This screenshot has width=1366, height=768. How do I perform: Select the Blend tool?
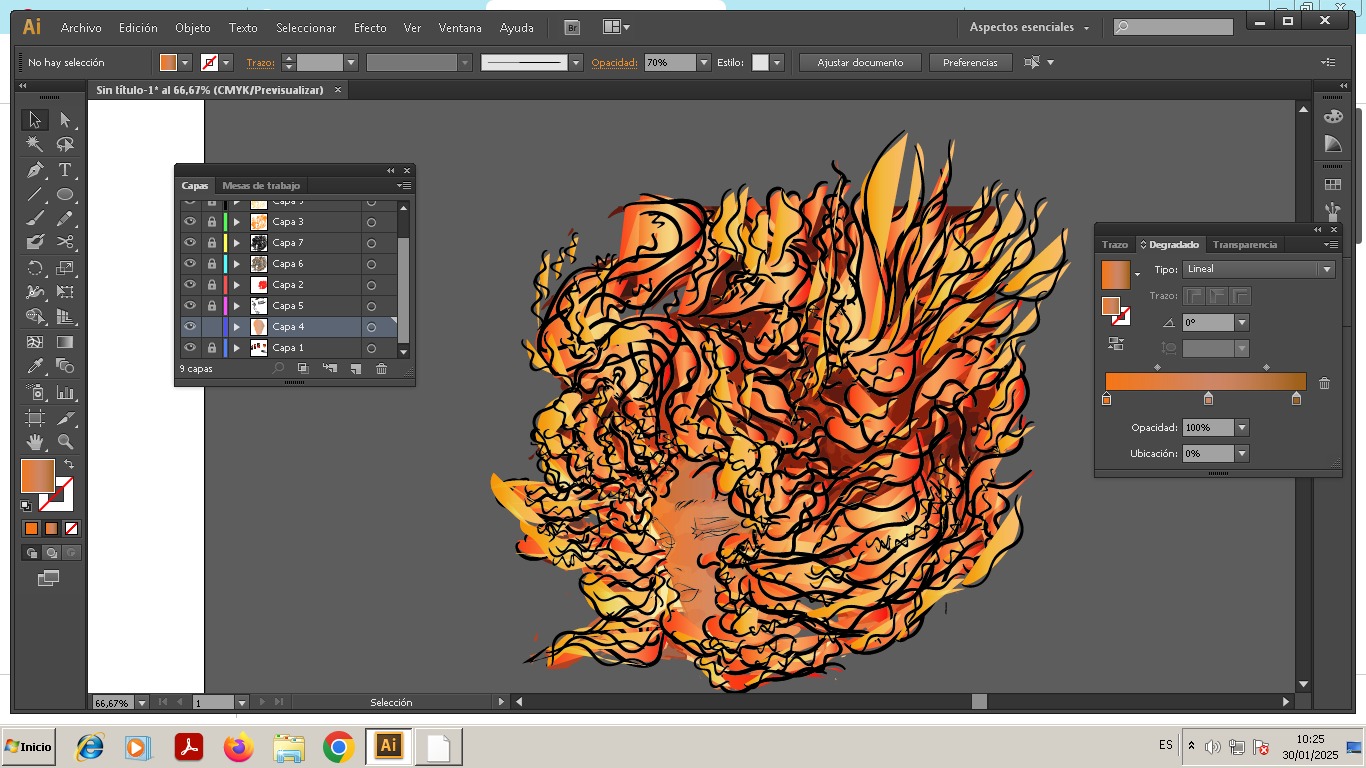click(x=65, y=367)
